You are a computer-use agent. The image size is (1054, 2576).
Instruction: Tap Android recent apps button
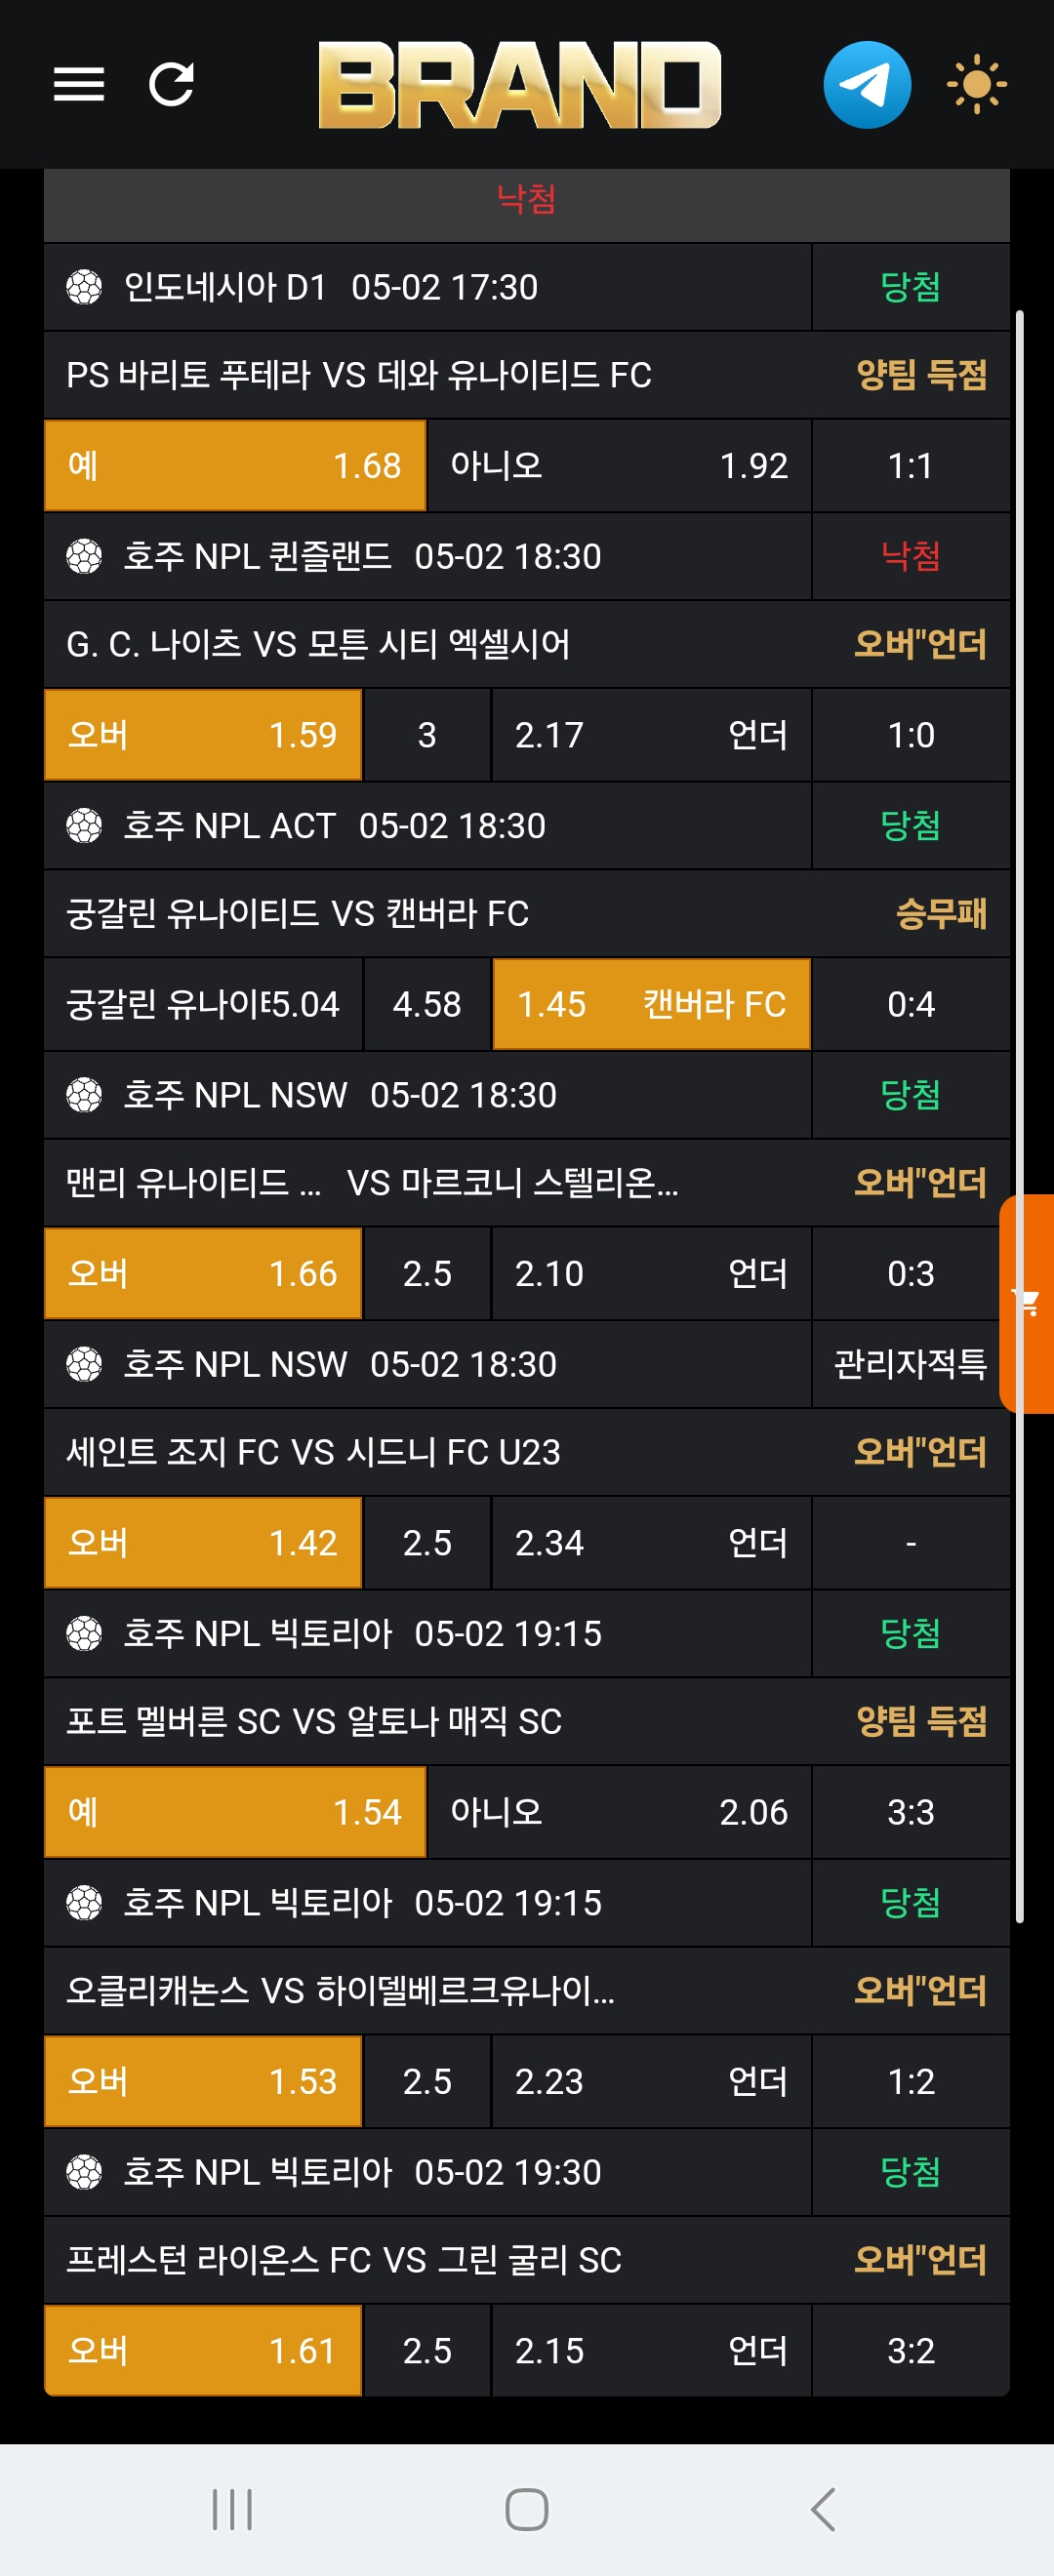point(232,2508)
